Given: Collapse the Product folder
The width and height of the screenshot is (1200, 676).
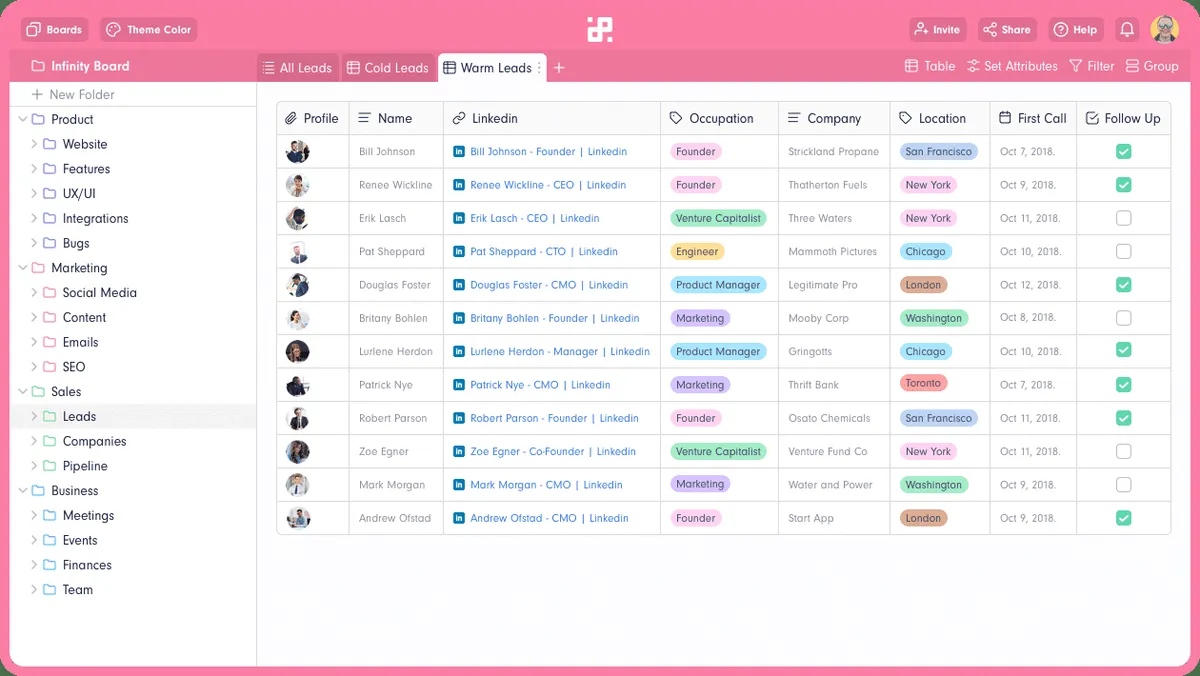Looking at the screenshot, I should coord(22,119).
